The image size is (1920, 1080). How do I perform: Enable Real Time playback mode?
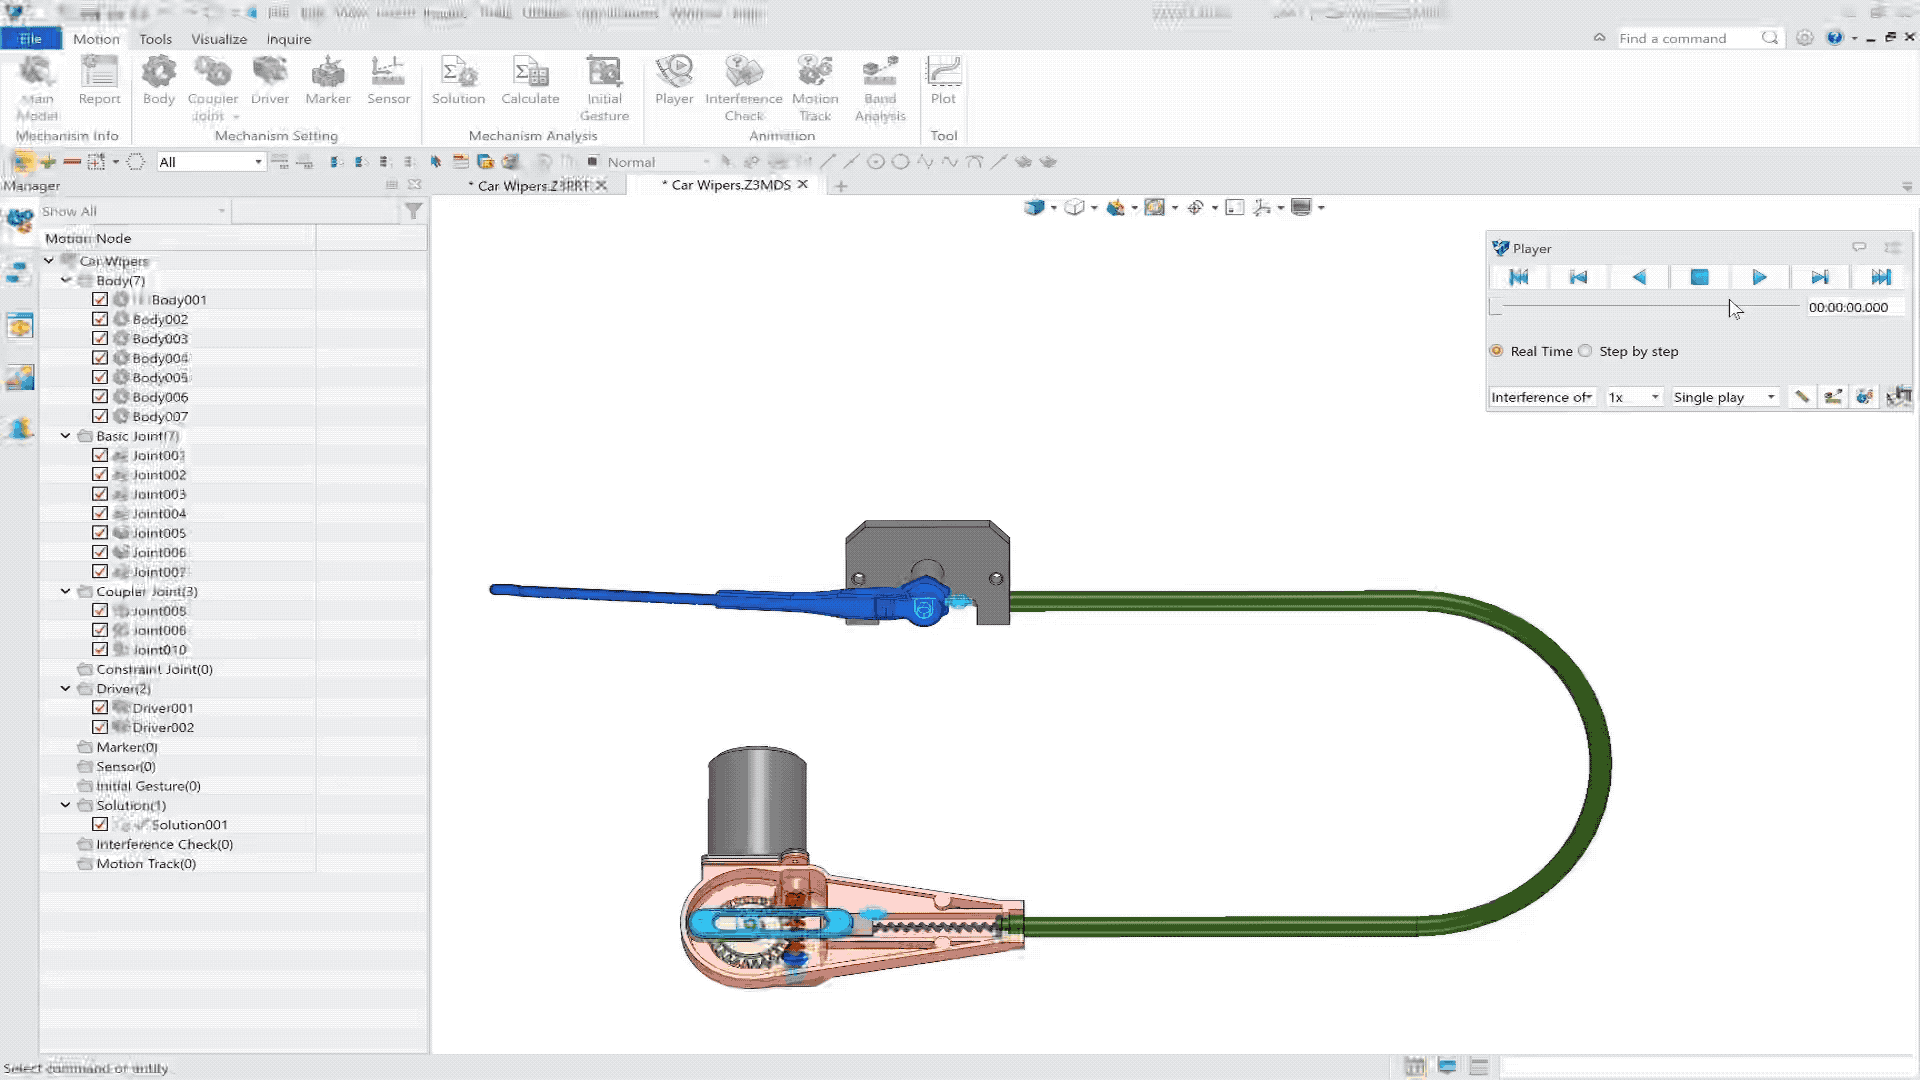pos(1498,349)
